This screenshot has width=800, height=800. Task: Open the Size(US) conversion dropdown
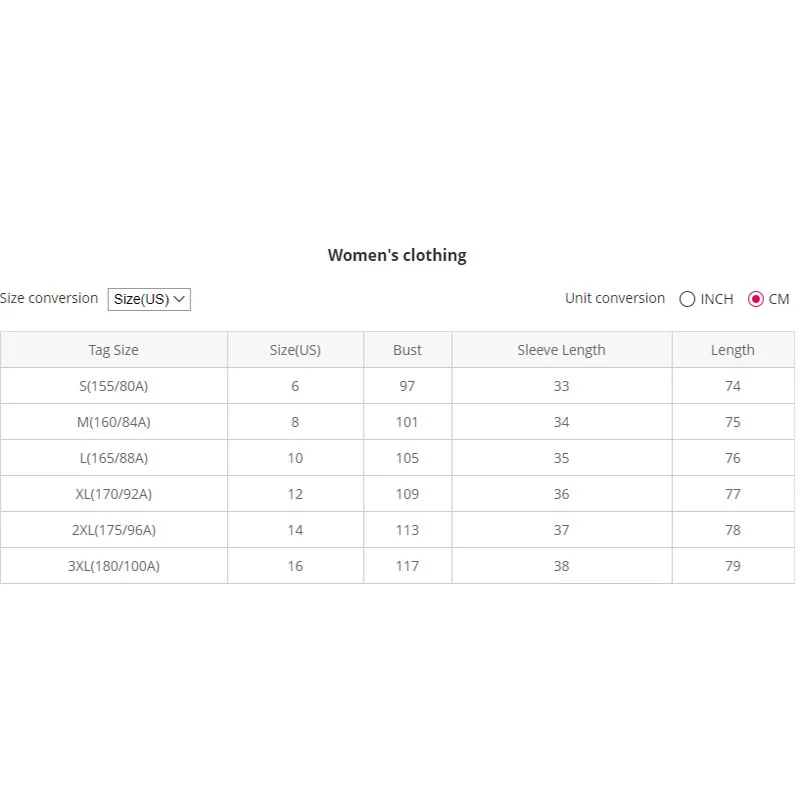149,299
